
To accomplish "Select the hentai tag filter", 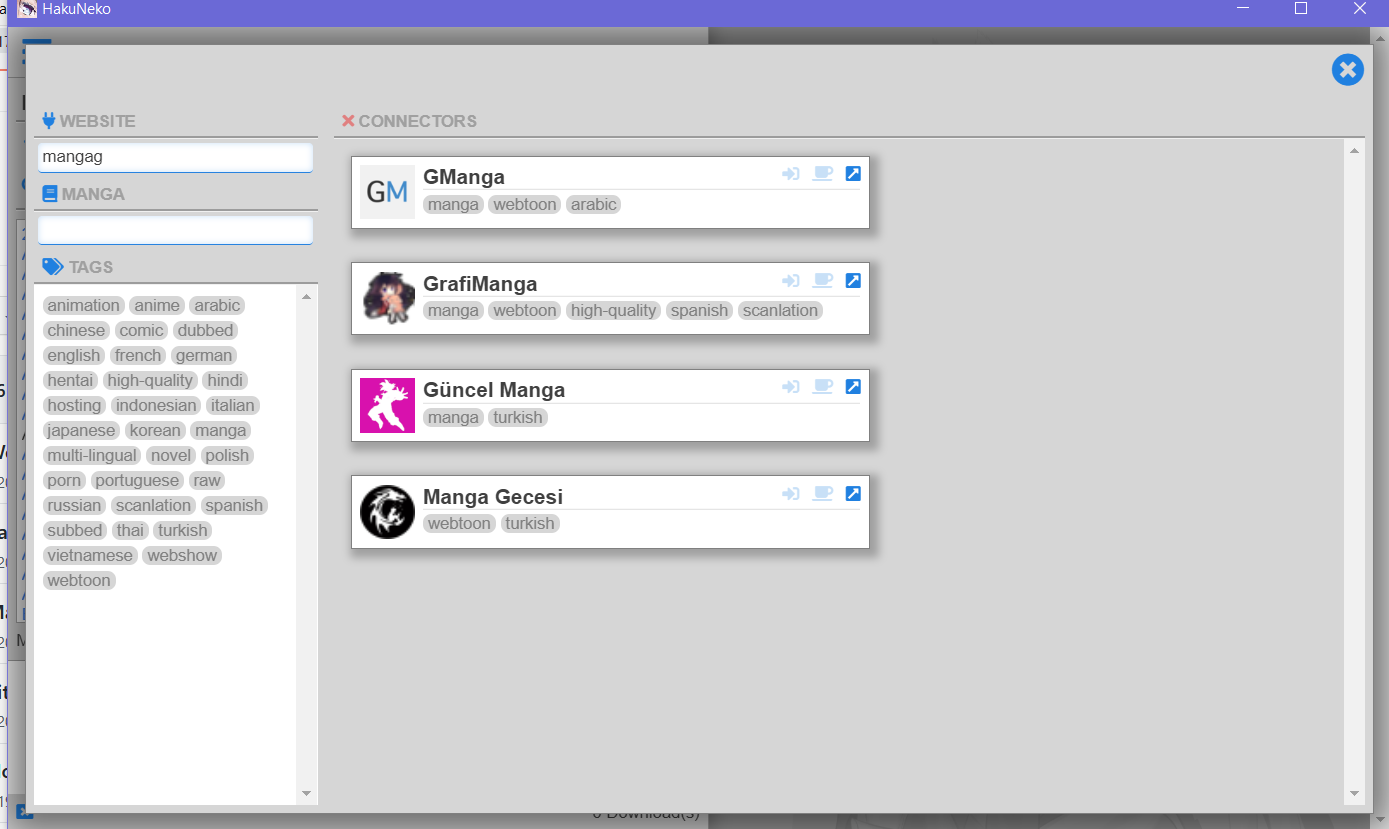I will [x=70, y=380].
